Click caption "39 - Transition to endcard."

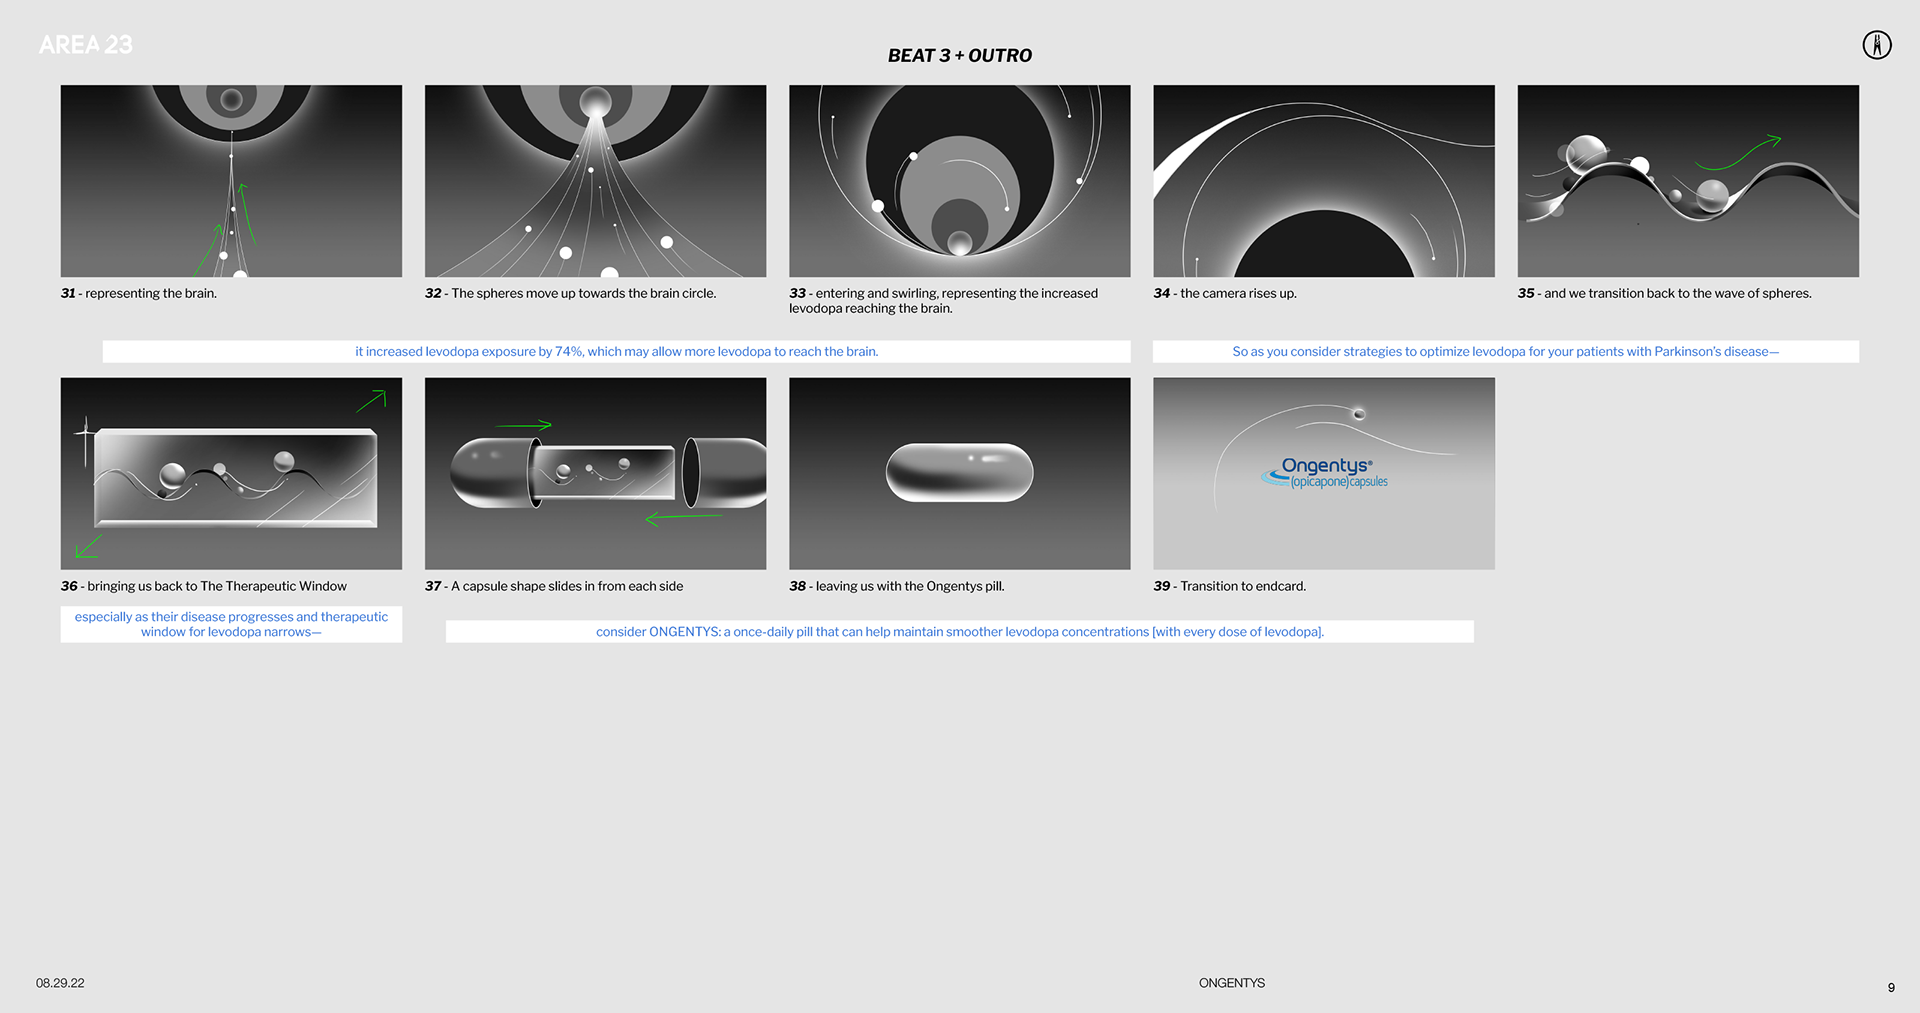coord(1230,586)
